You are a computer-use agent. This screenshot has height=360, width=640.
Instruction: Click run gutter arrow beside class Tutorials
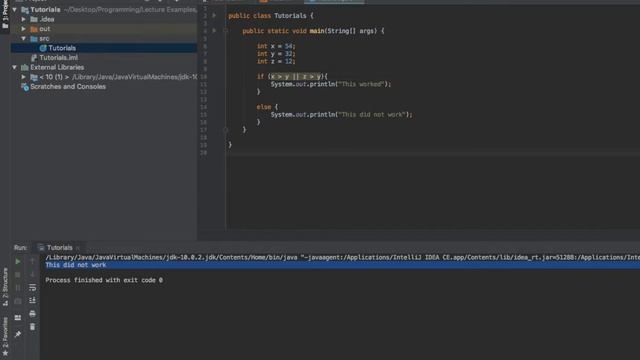tap(214, 16)
